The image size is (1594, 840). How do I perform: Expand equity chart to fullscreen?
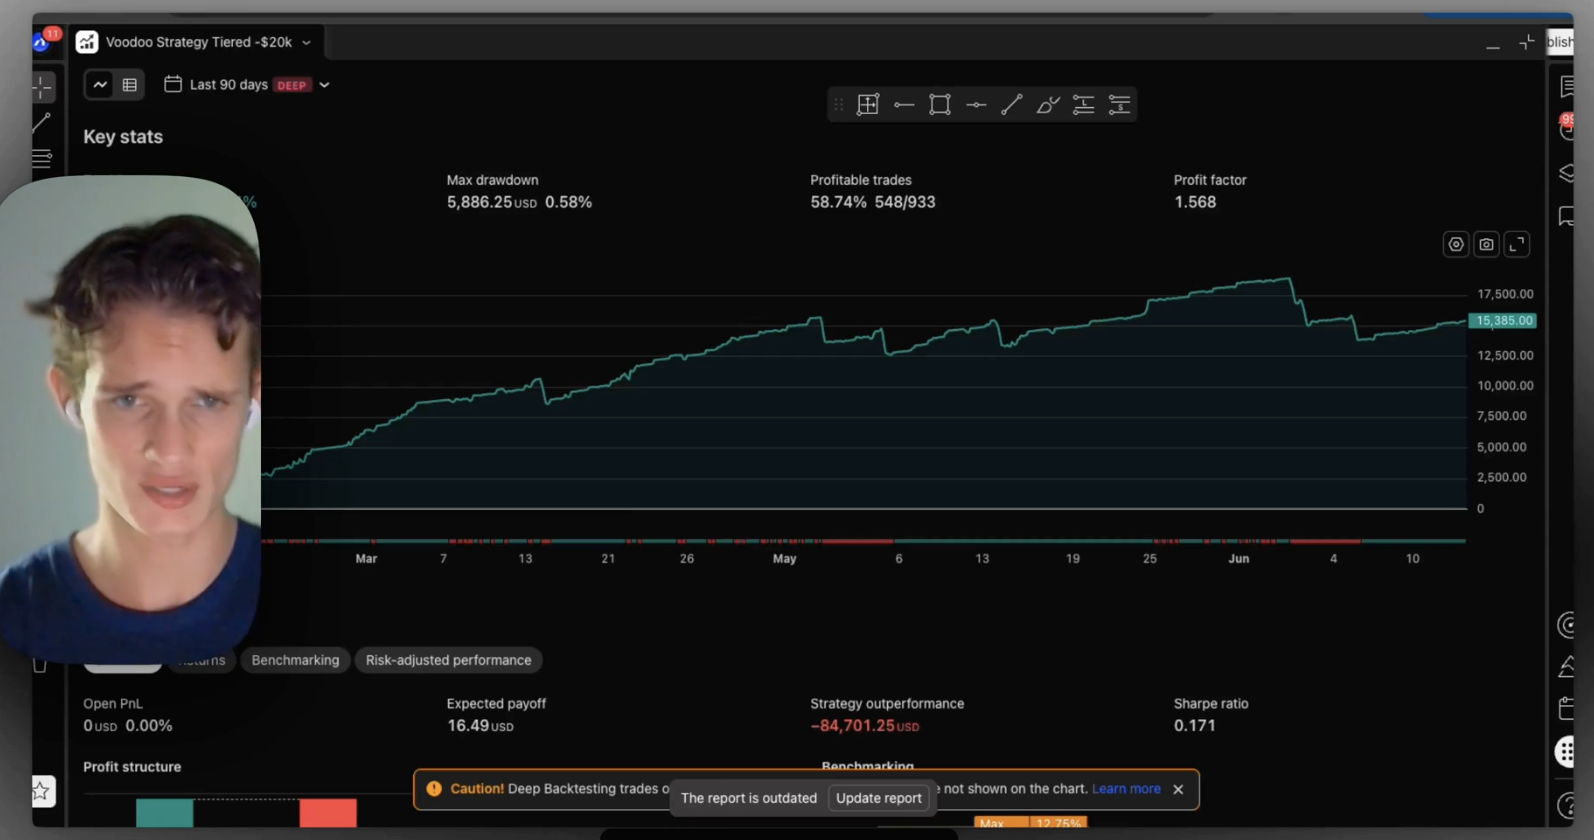point(1517,244)
